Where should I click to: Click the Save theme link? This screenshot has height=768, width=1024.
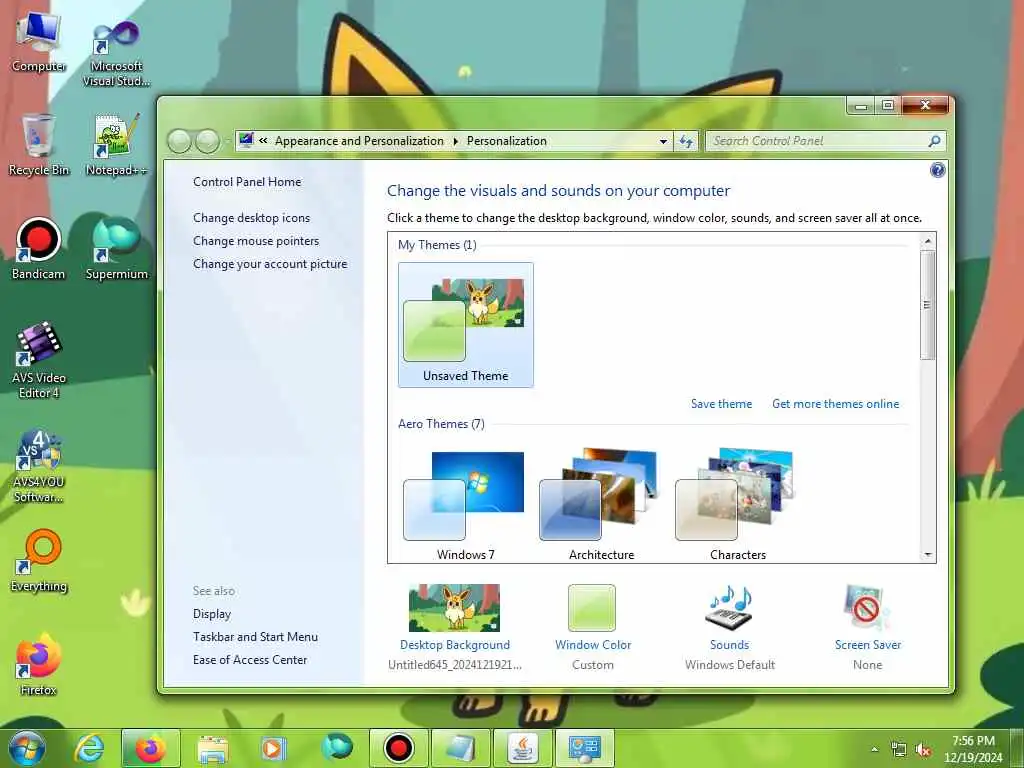click(x=721, y=404)
